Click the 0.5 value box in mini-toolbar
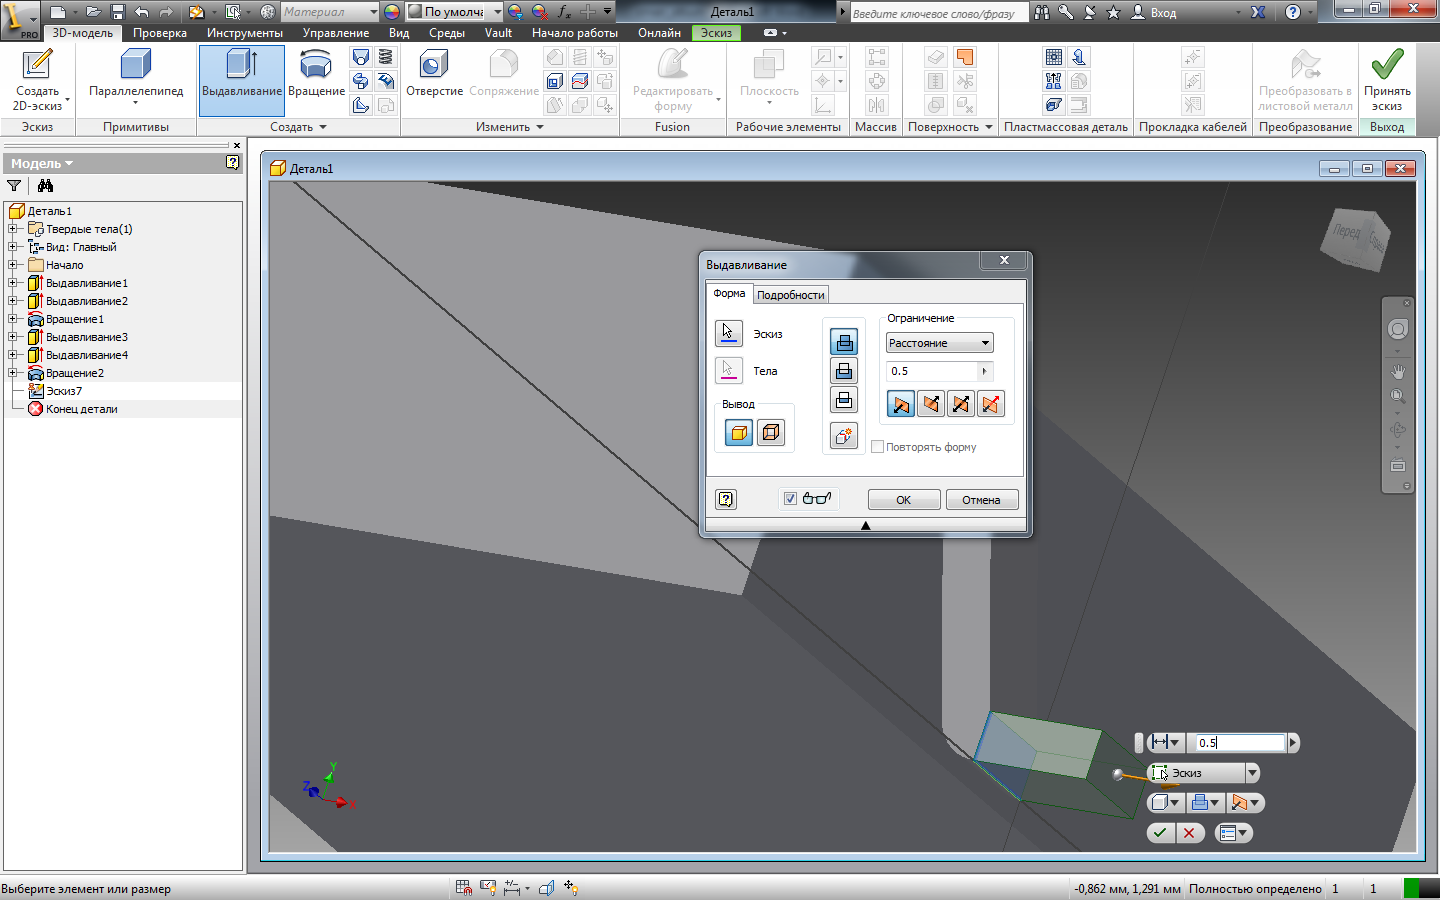The image size is (1440, 900). [x=1240, y=742]
